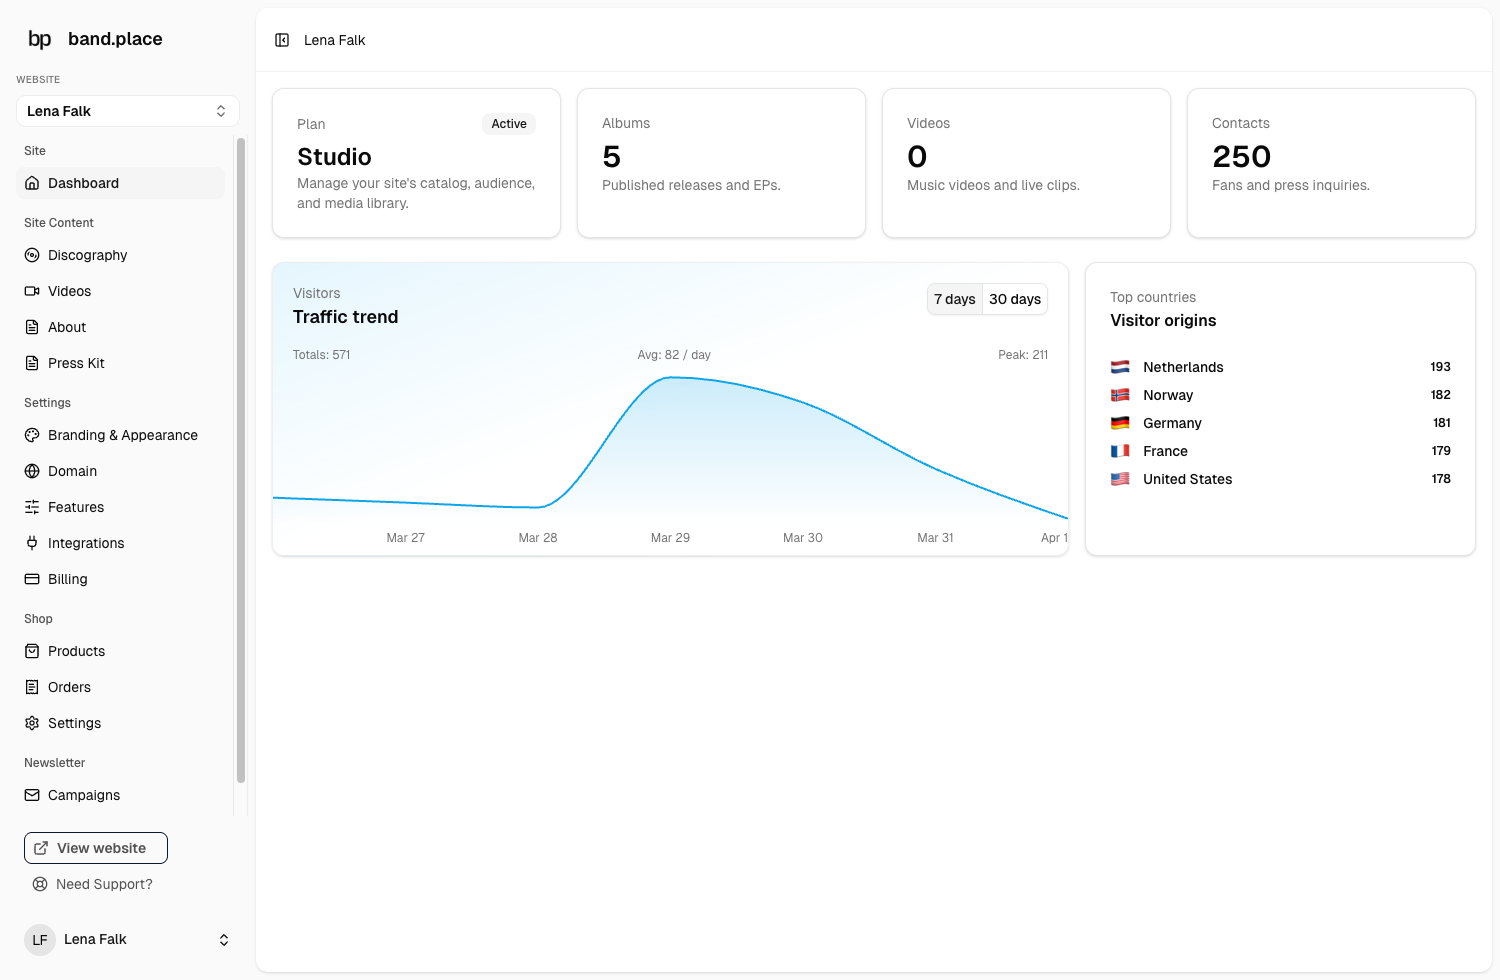Click the Contacts card showing 250
The image size is (1500, 980).
(1330, 163)
